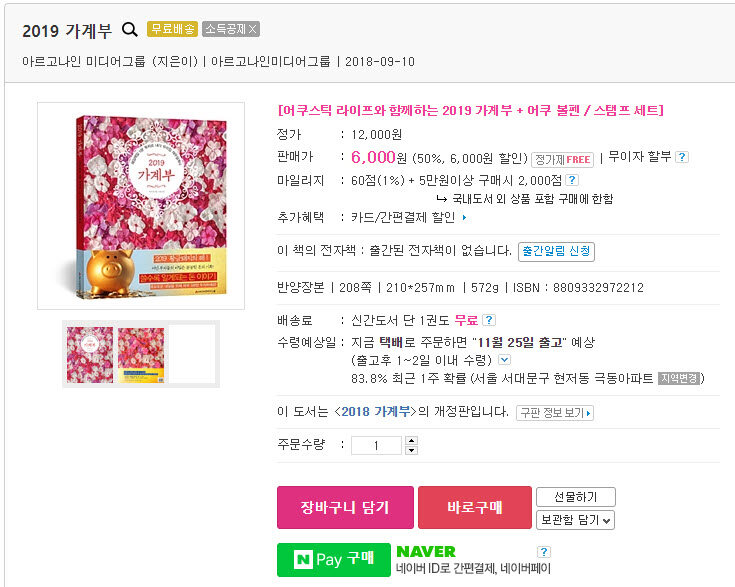Click the order quantity input field

tap(376, 445)
